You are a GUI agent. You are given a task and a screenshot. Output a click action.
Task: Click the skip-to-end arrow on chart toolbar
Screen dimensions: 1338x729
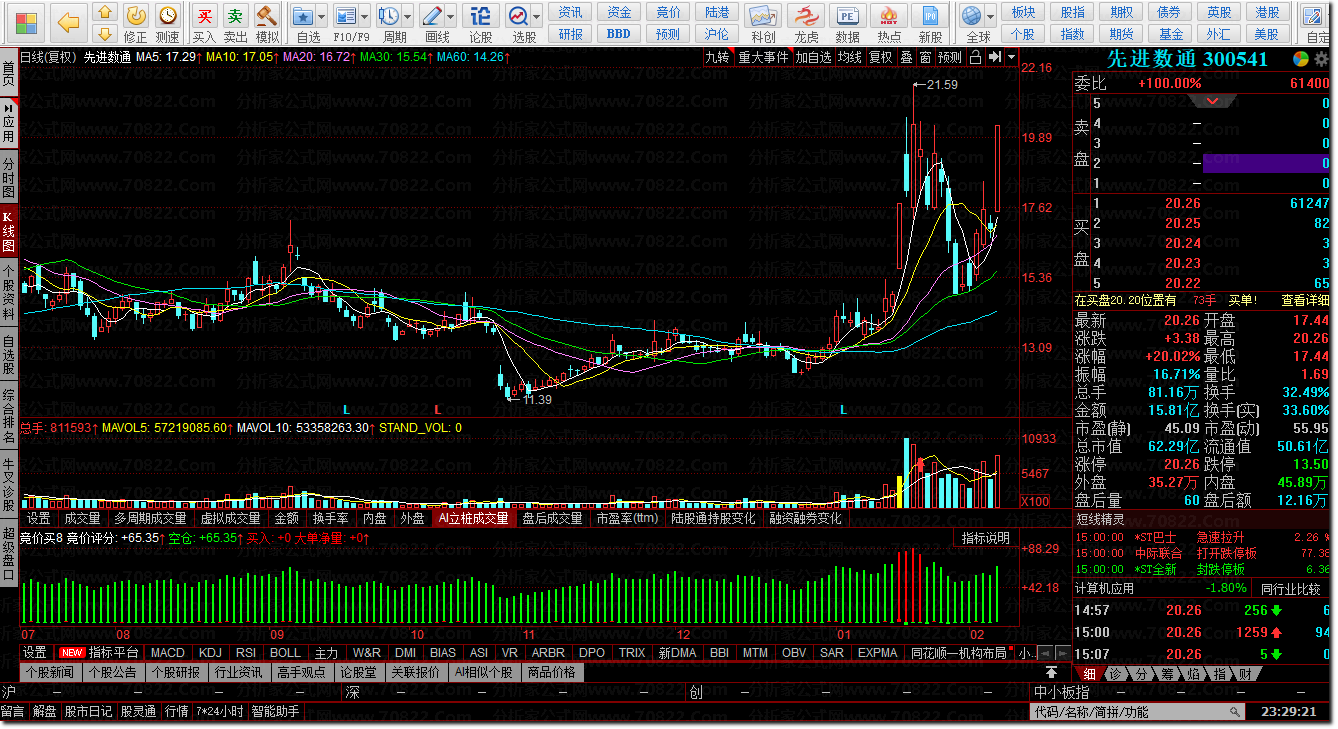(994, 57)
